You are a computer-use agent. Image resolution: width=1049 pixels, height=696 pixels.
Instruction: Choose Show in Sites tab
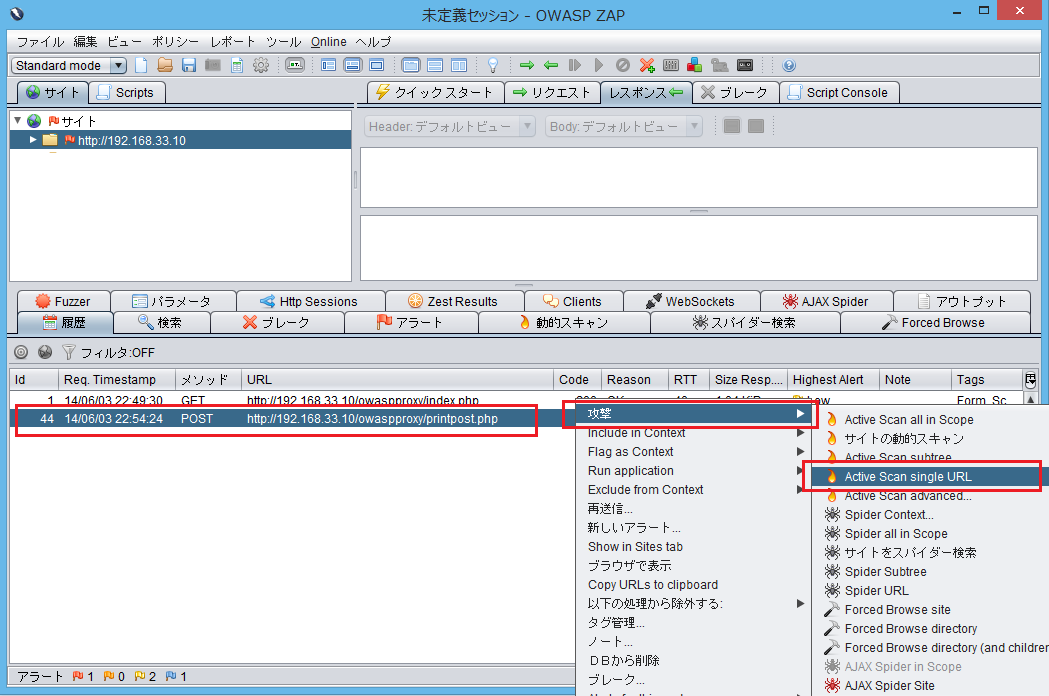click(x=635, y=547)
